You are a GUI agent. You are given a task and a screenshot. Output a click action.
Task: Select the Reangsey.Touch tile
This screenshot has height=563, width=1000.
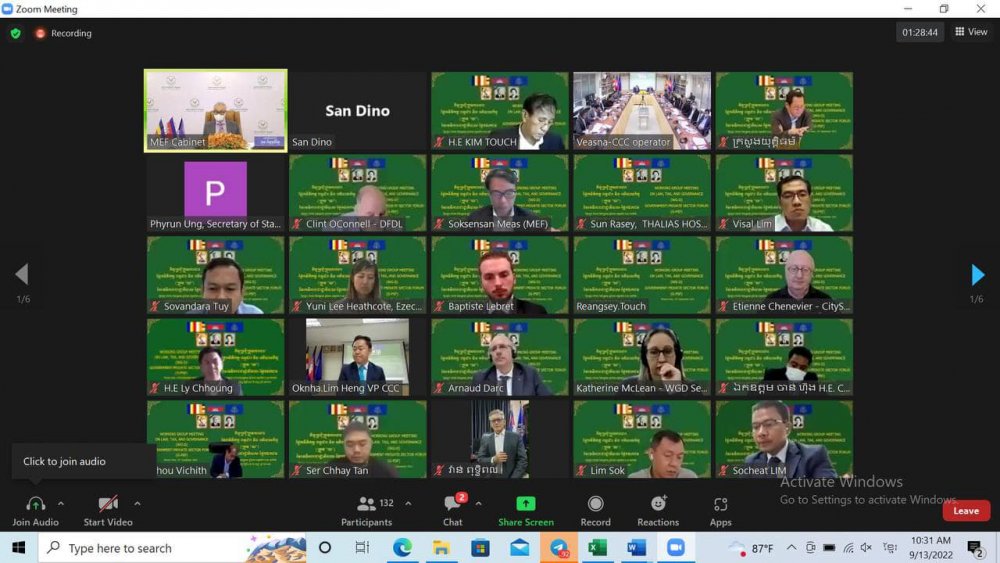coord(642,275)
